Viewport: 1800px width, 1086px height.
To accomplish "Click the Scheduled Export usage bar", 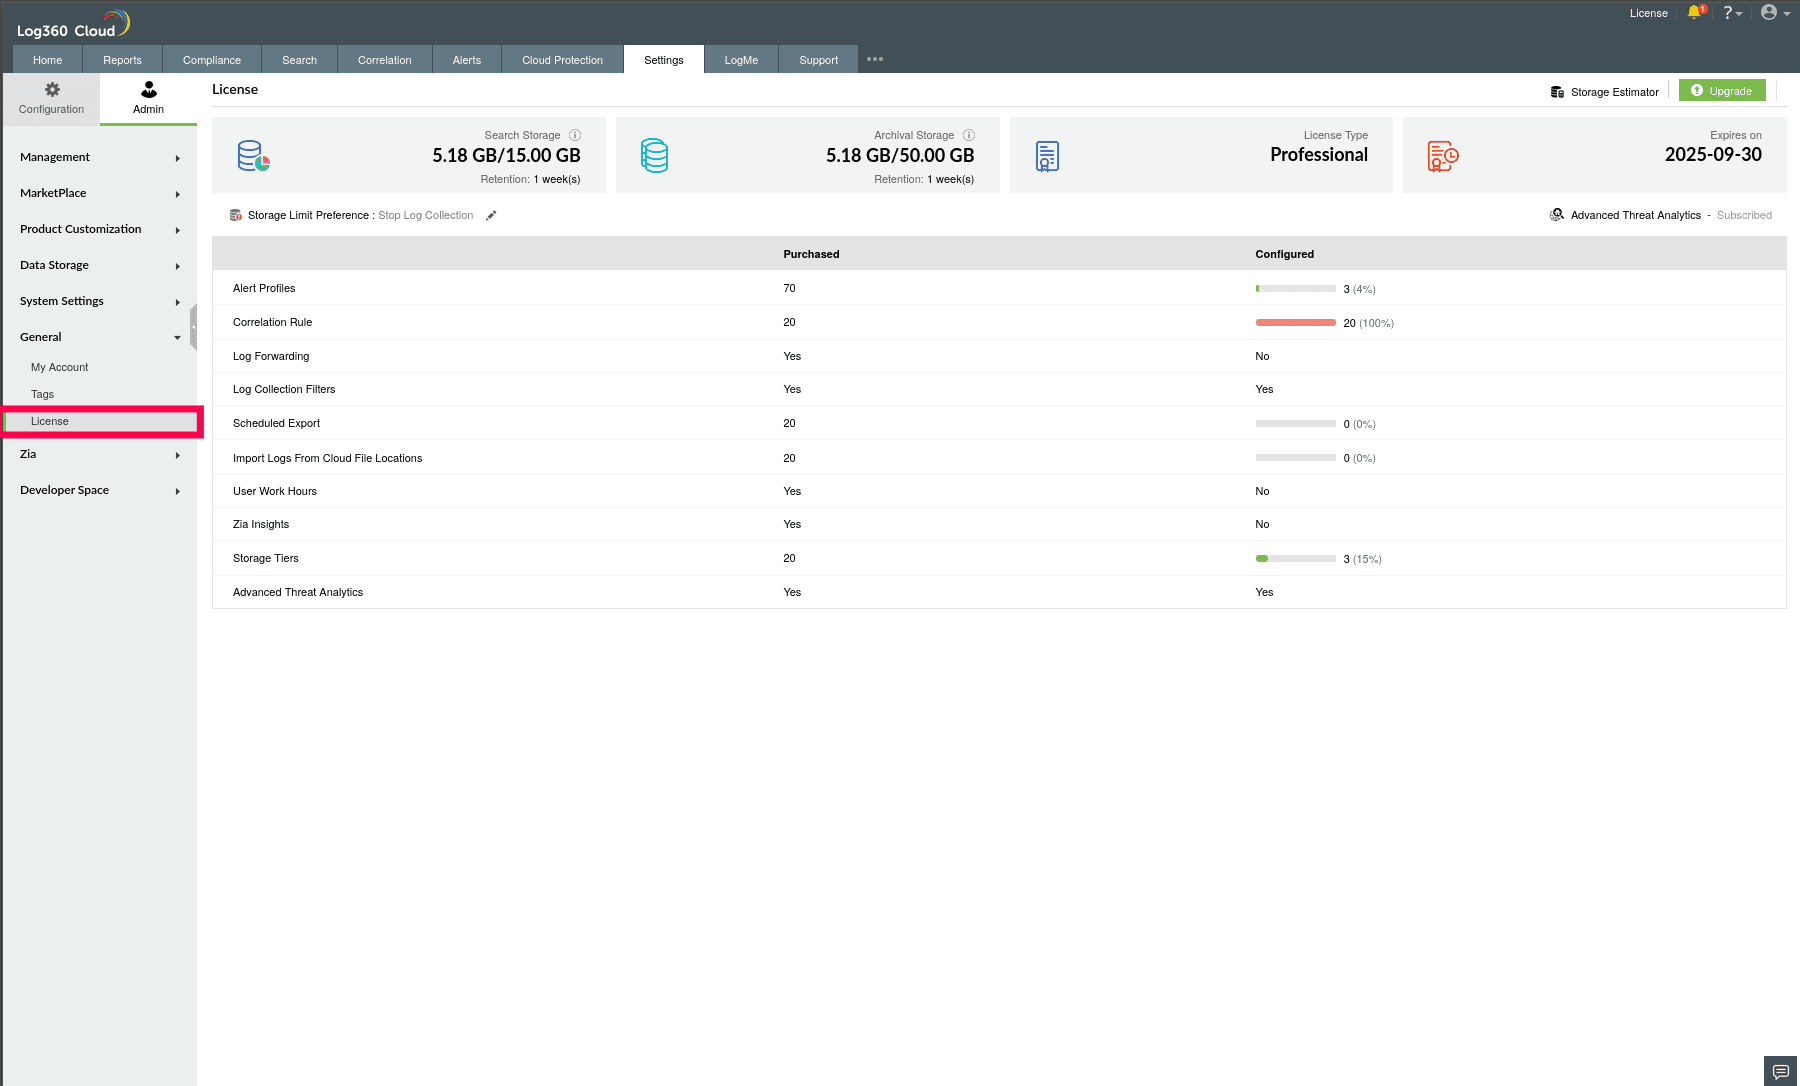I will point(1296,424).
